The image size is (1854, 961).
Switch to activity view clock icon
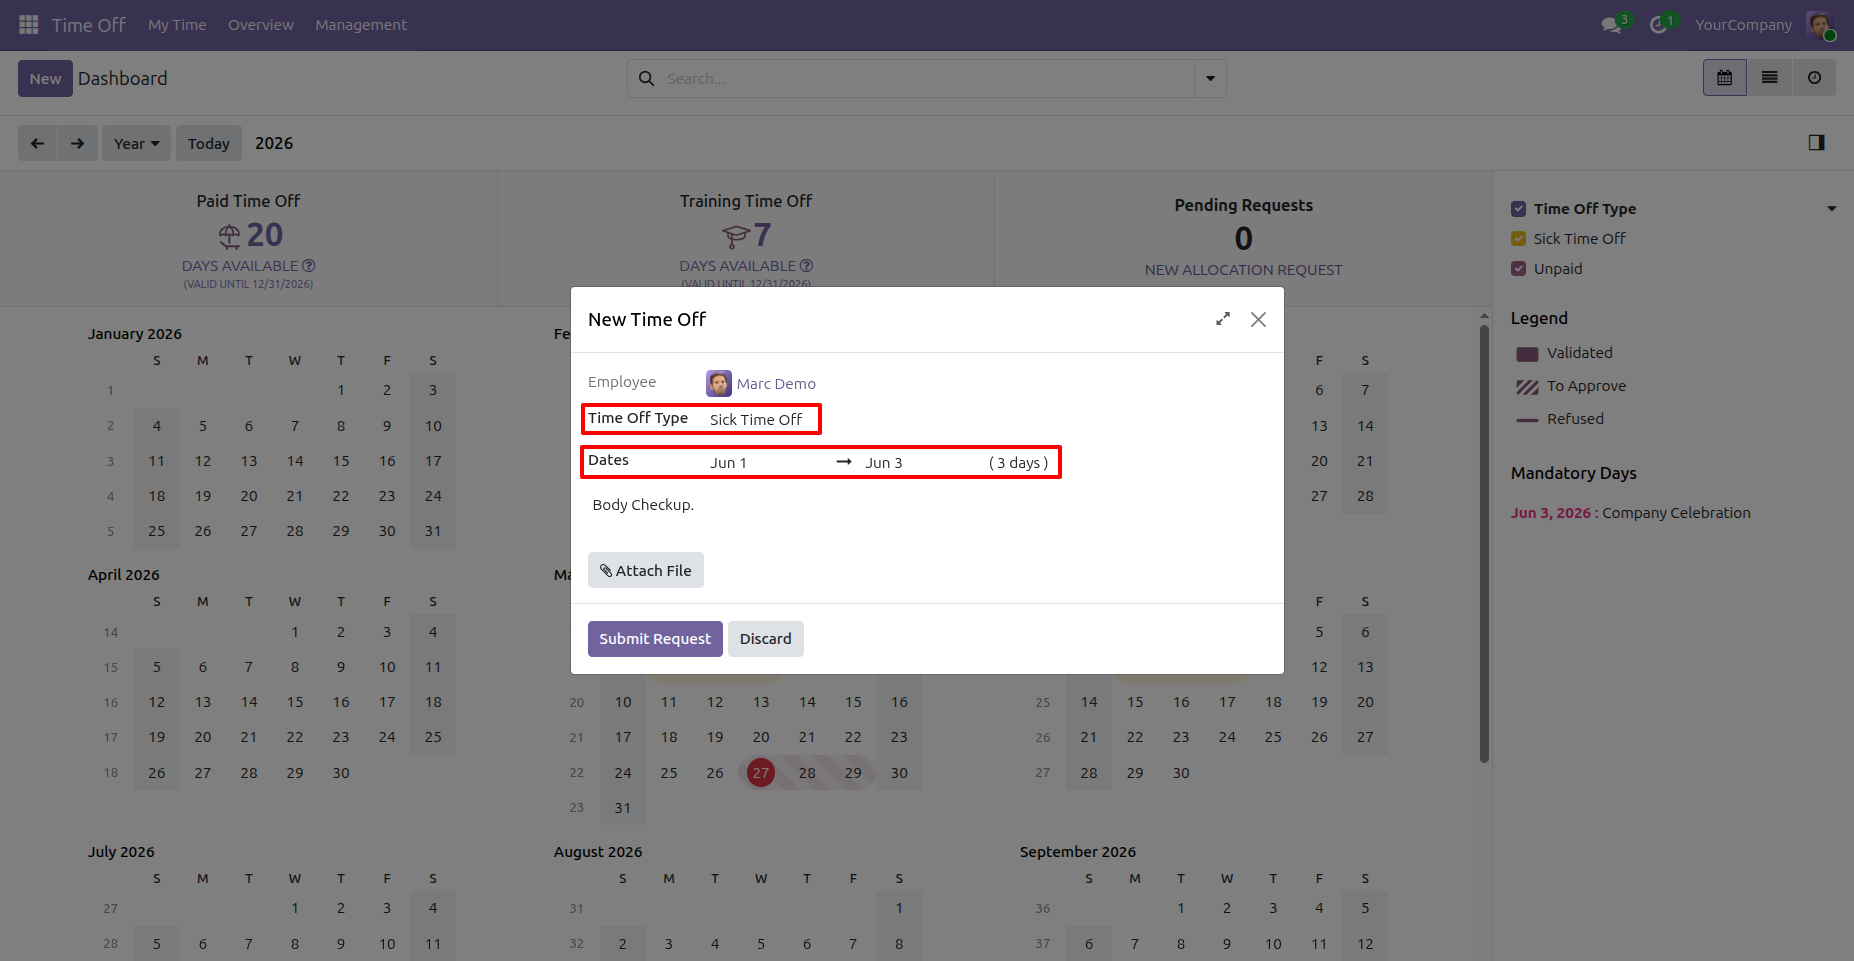[1814, 78]
